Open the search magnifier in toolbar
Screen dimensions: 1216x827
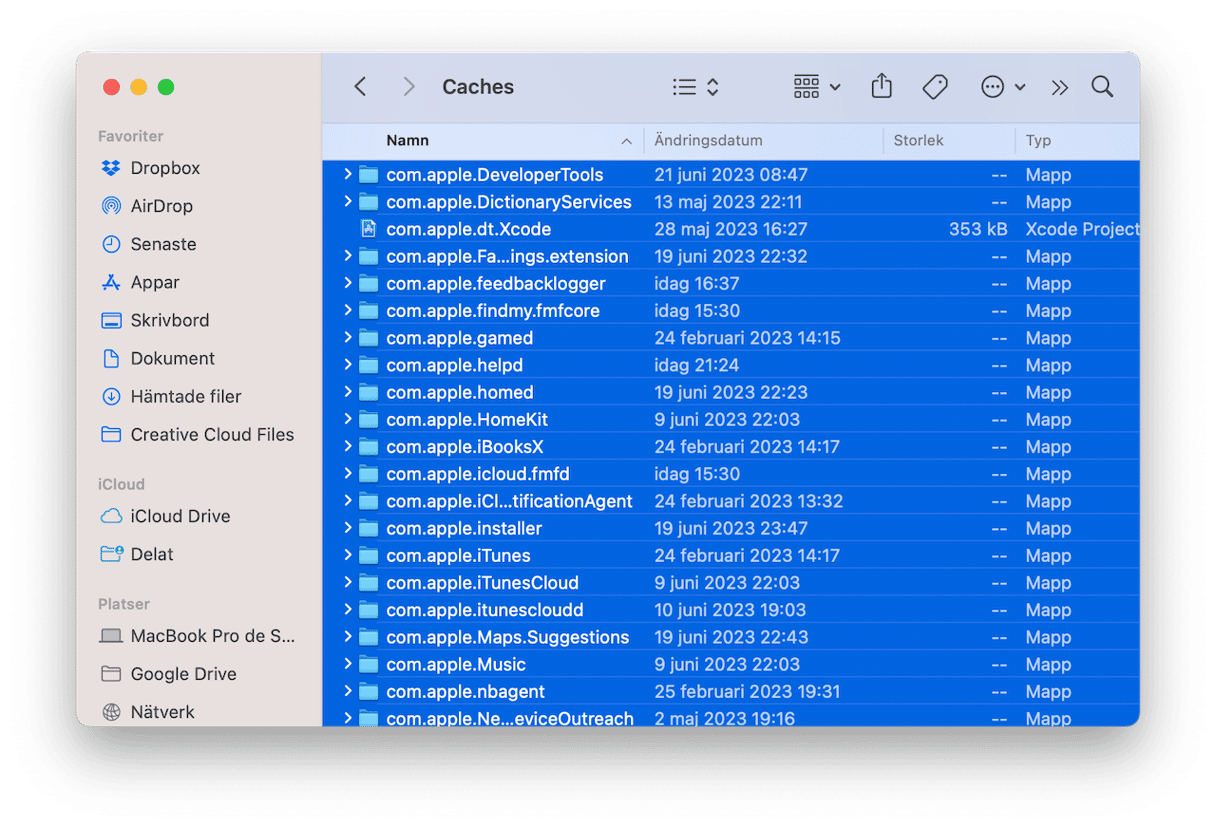pyautogui.click(x=1102, y=87)
